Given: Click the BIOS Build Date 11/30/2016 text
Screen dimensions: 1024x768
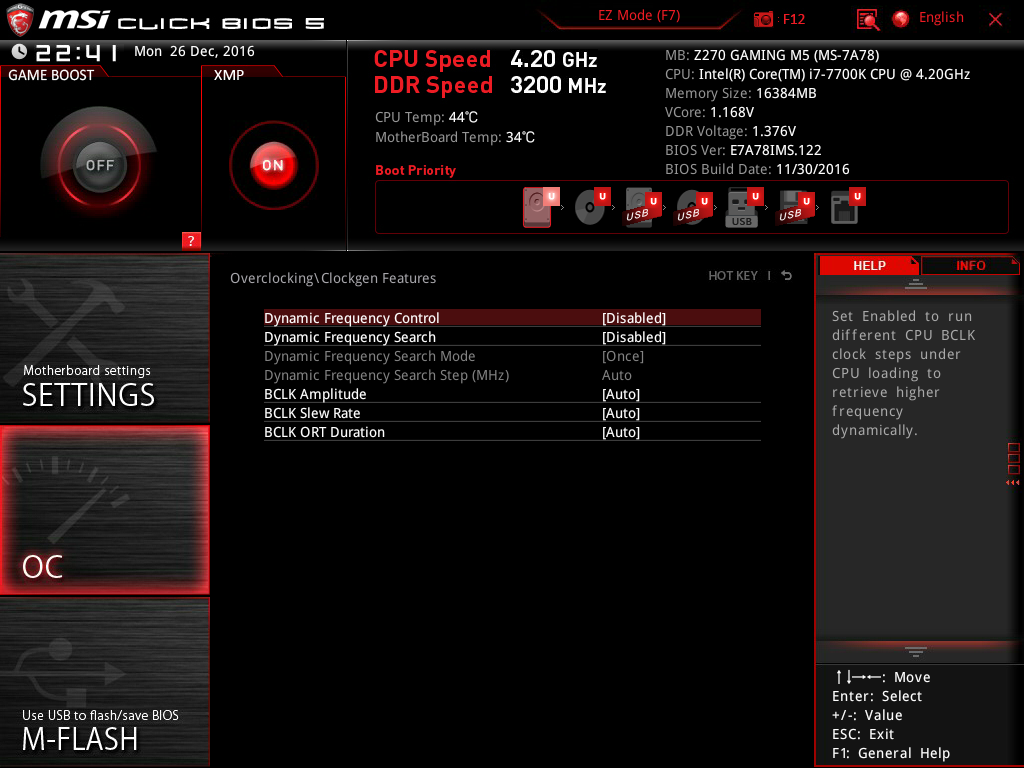Looking at the screenshot, I should pos(757,169).
